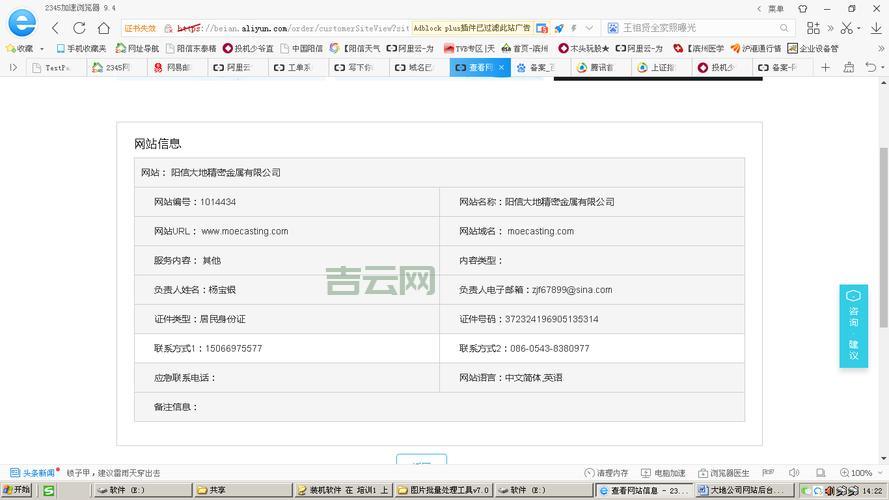Screen dimensions: 889x500
Task: Open 投机少爷直 bookmark
Action: 248,48
